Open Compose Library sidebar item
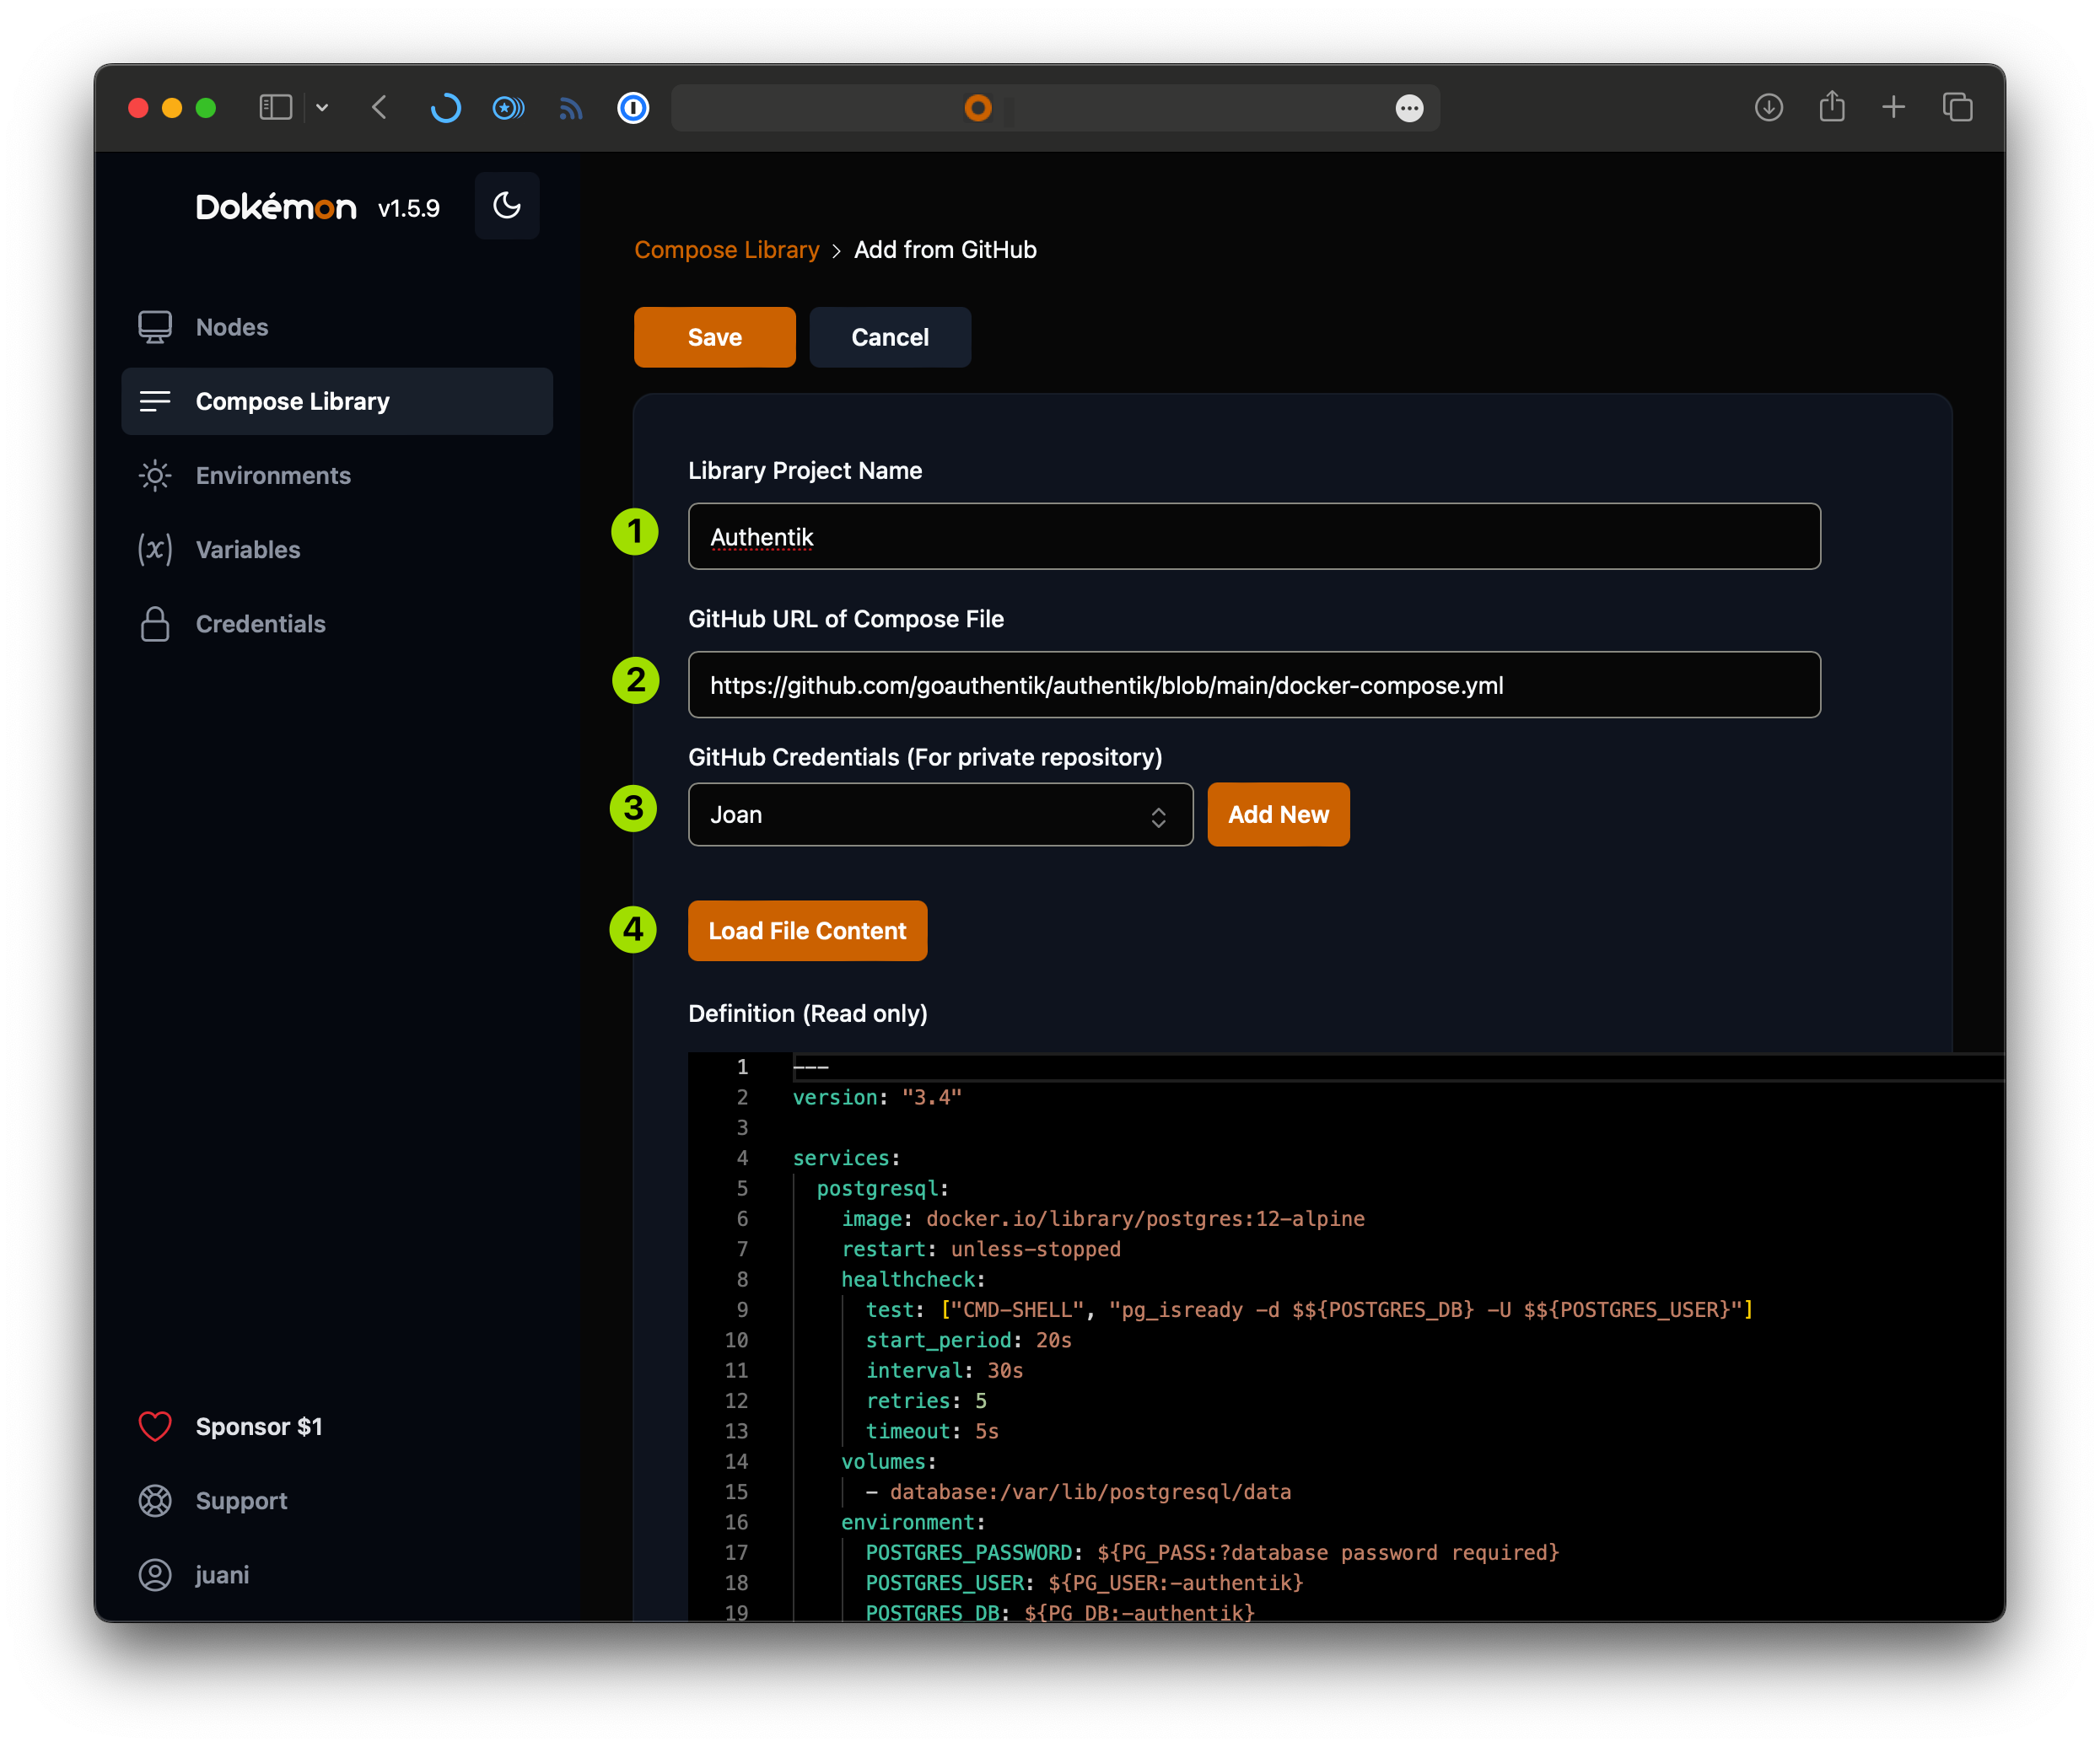Screen dimensions: 2100x1747 (x=337, y=401)
